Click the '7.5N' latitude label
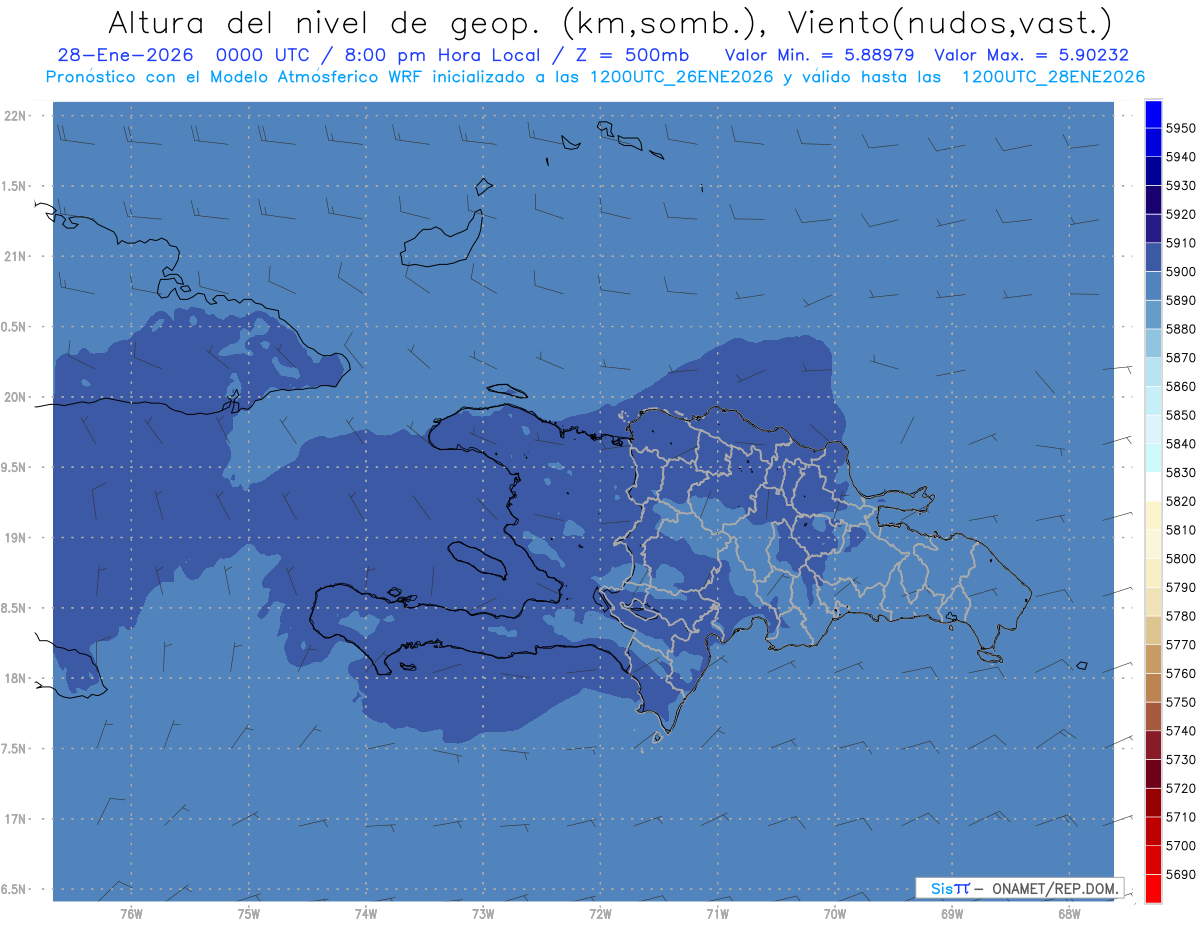The height and width of the screenshot is (927, 1200). pos(14,749)
